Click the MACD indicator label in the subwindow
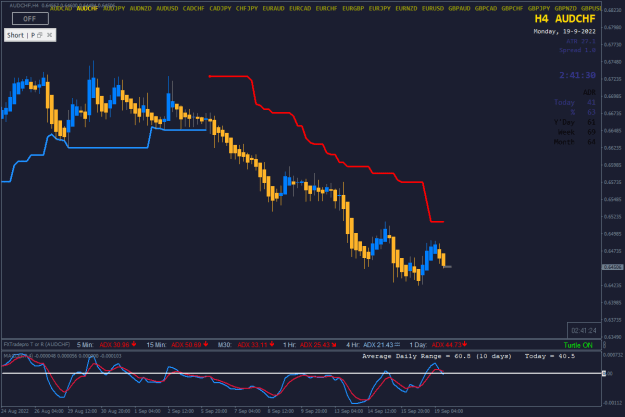Screen dimensions: 625x417 tap(62, 356)
